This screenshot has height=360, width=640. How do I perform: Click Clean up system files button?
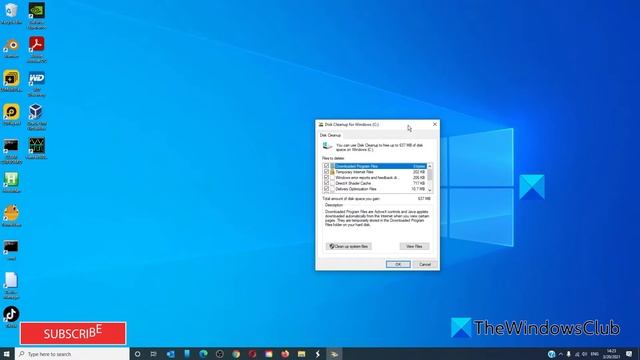(349, 246)
